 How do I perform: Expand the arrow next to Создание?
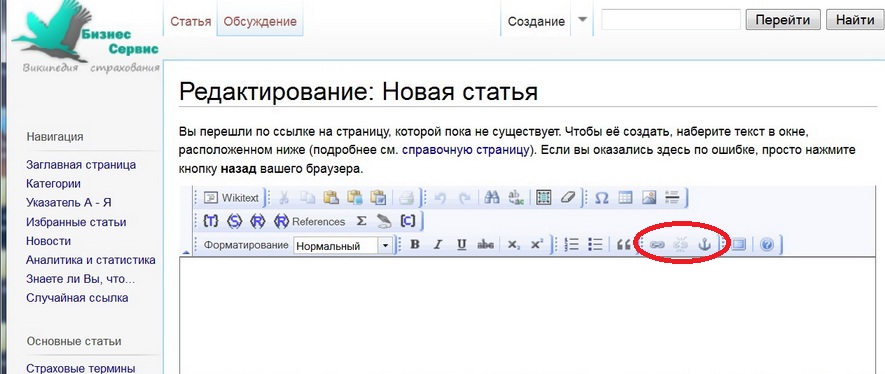point(583,19)
